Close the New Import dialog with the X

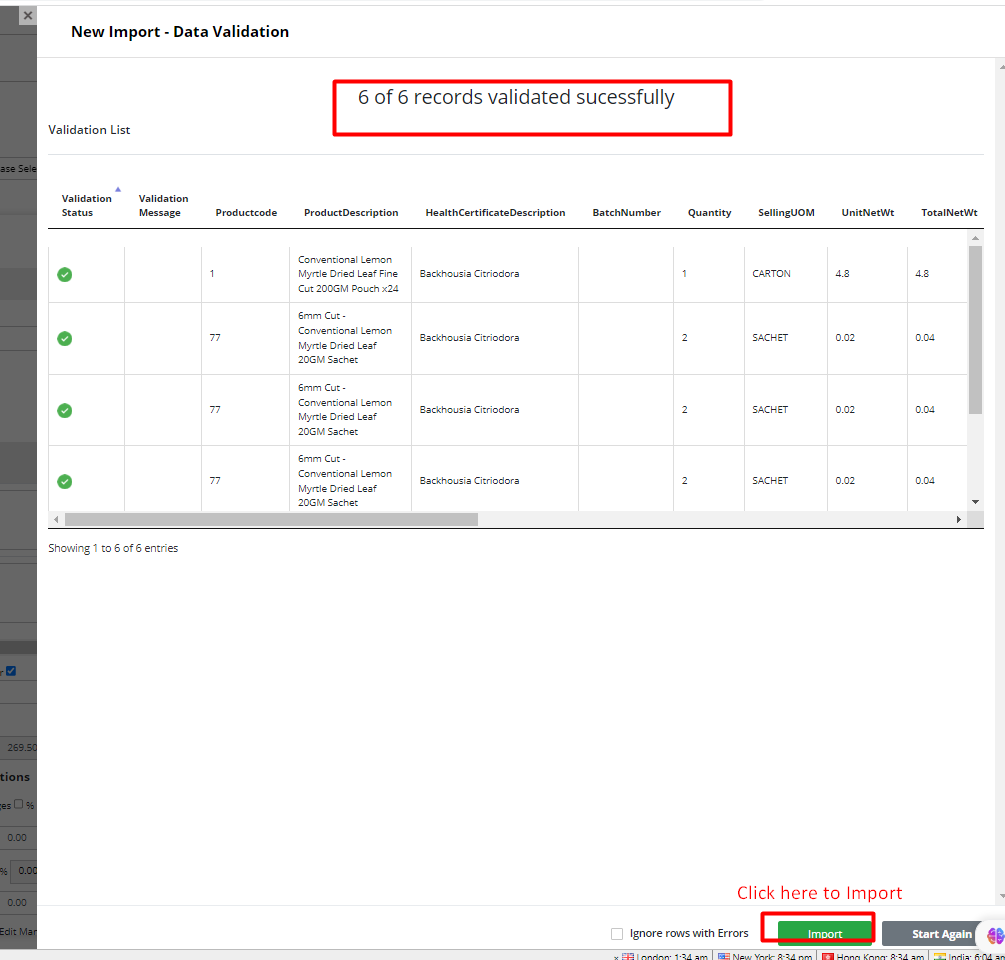(28, 15)
